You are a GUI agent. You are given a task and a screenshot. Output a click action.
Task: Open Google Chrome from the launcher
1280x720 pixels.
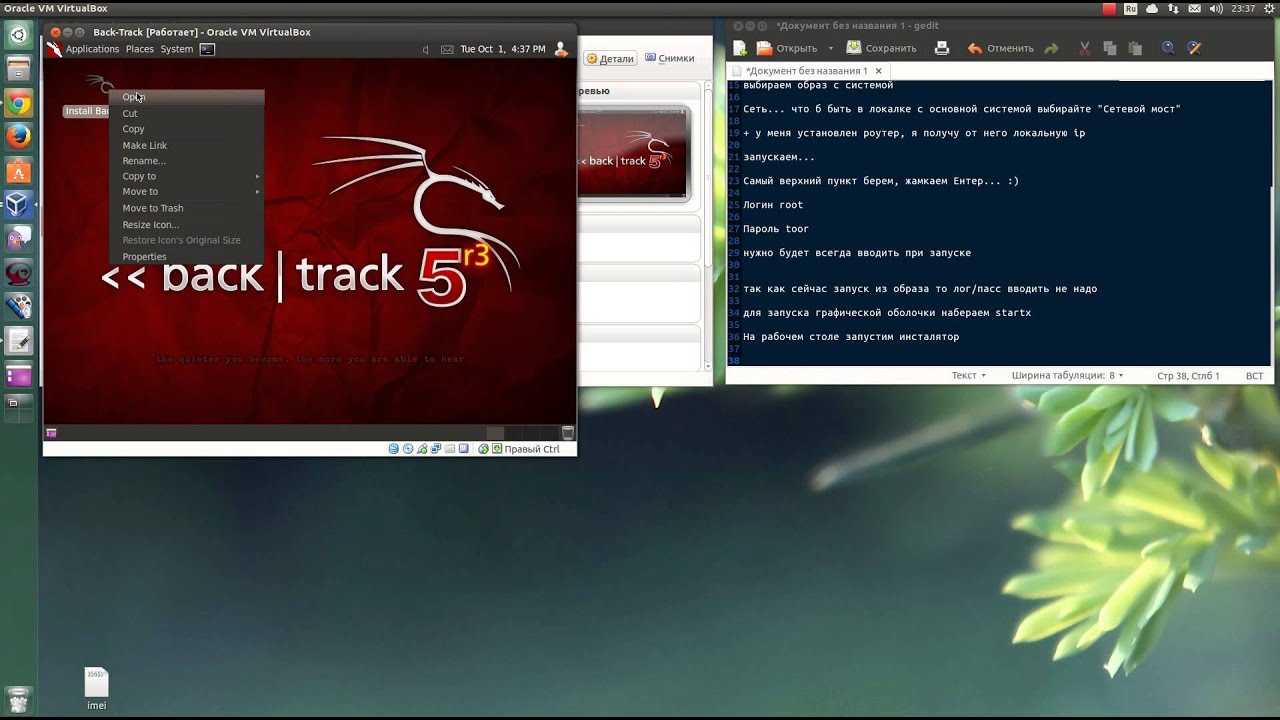click(18, 104)
